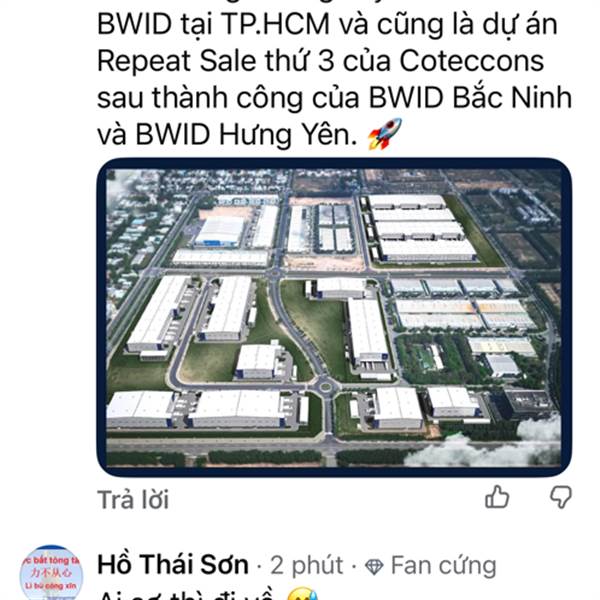Tap the crying emoji in Sơn's comment
600x600 pixels.
click(x=302, y=594)
